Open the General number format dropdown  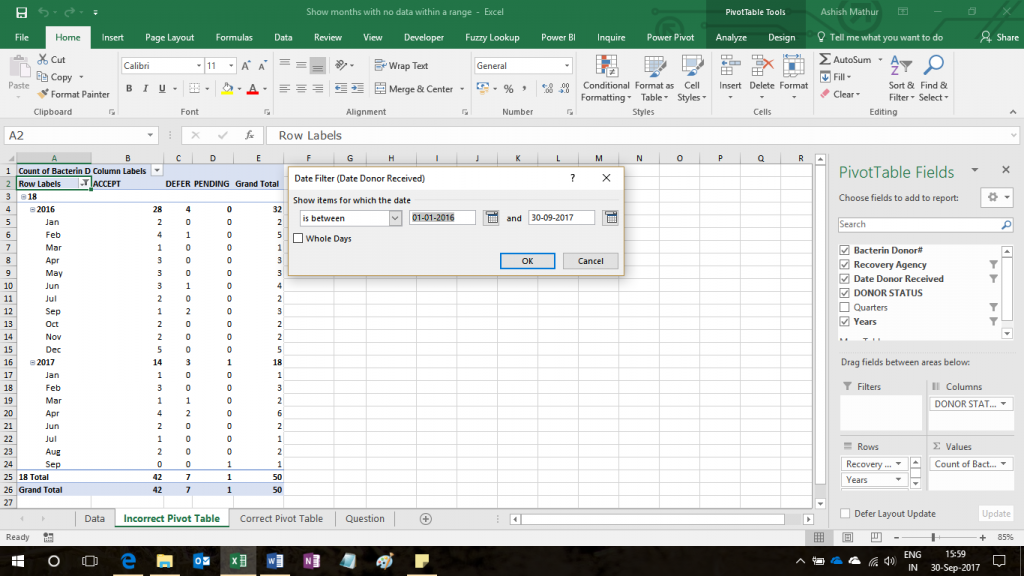tap(566, 66)
